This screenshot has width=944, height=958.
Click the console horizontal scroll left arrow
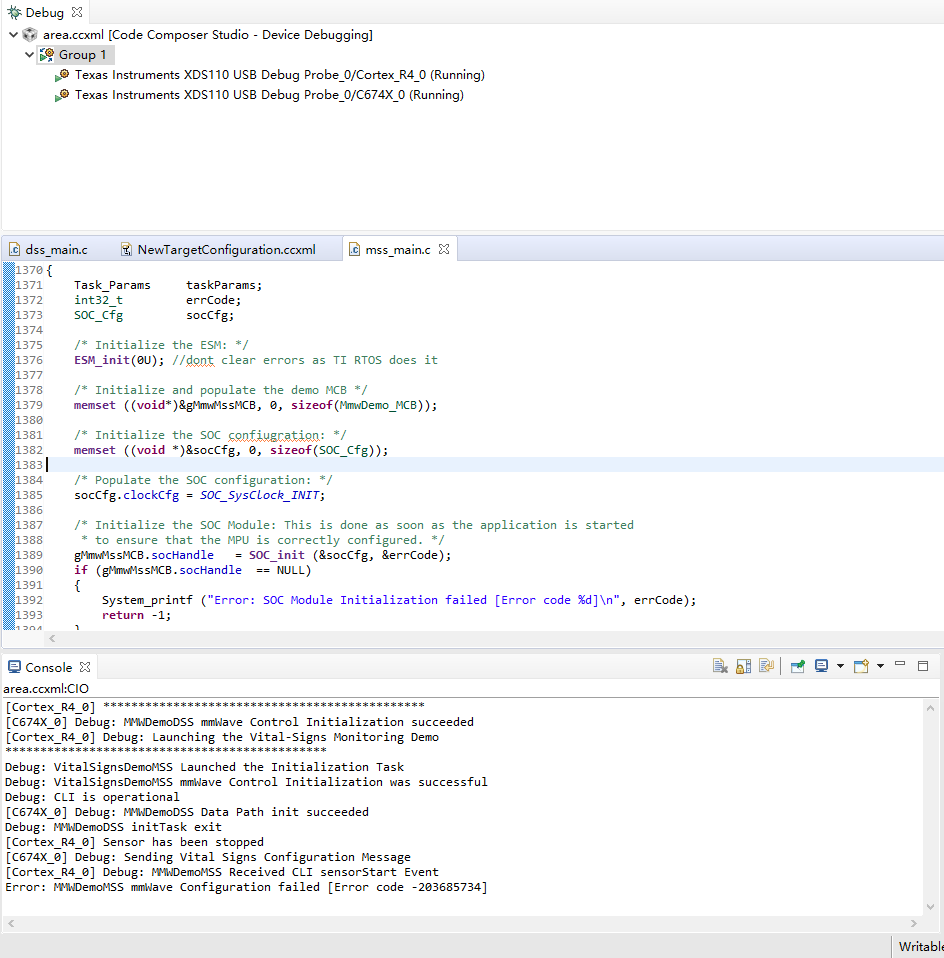[x=10, y=923]
